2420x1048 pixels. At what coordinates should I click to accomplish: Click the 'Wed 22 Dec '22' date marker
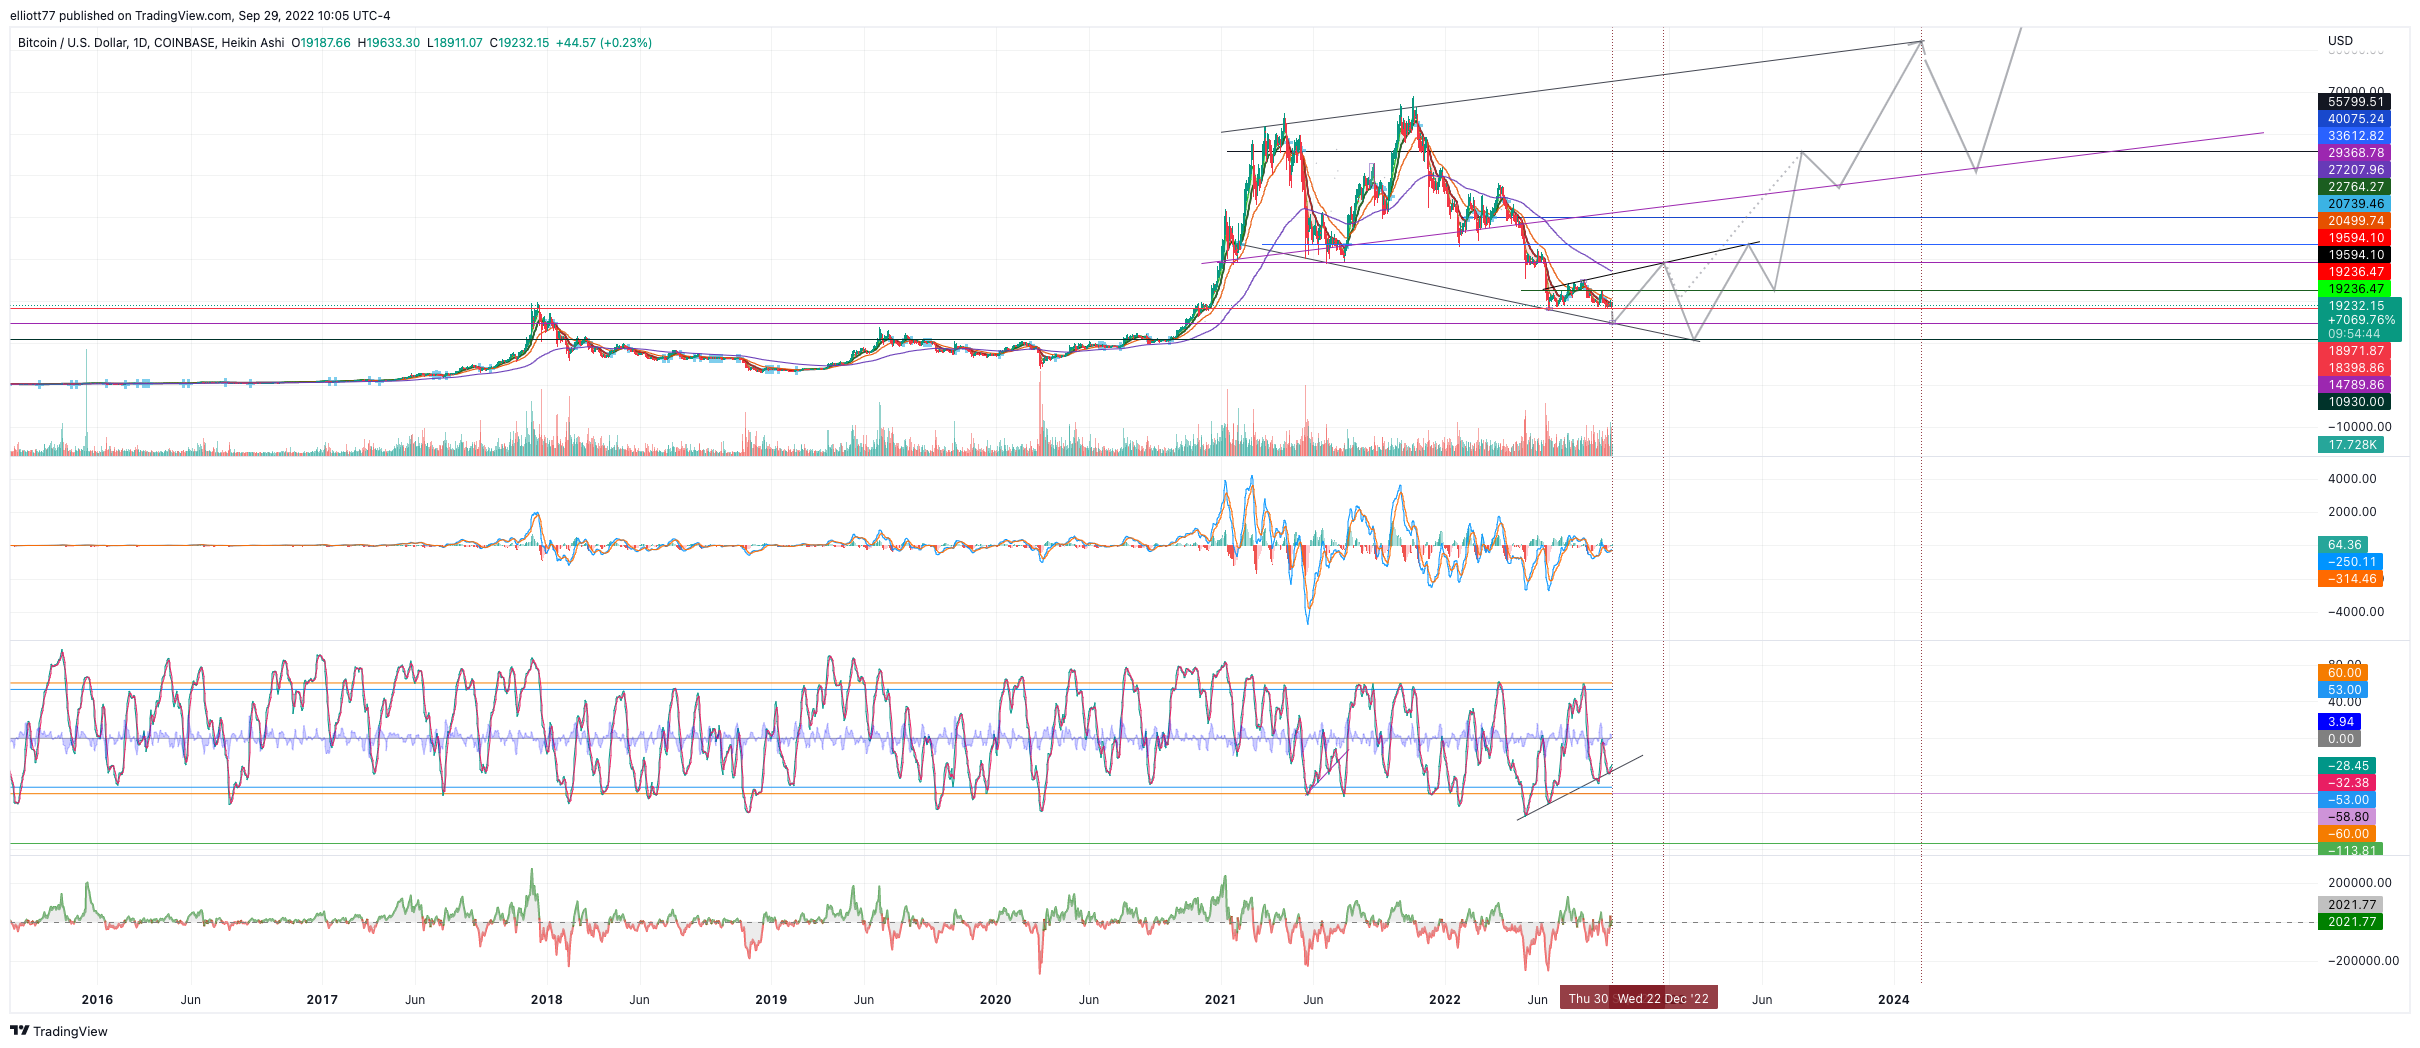point(1664,999)
